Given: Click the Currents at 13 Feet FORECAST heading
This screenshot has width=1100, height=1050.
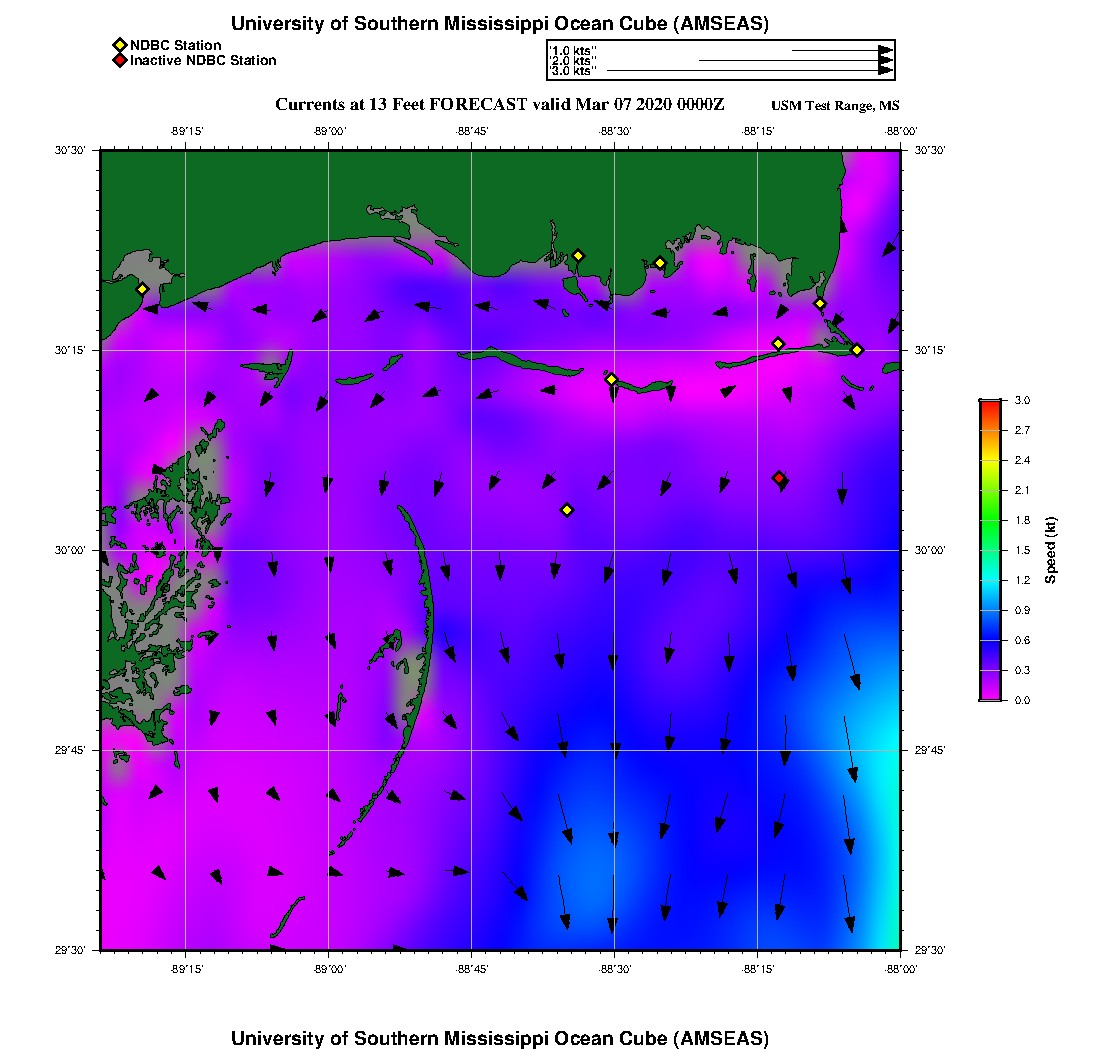Looking at the screenshot, I should coord(500,105).
